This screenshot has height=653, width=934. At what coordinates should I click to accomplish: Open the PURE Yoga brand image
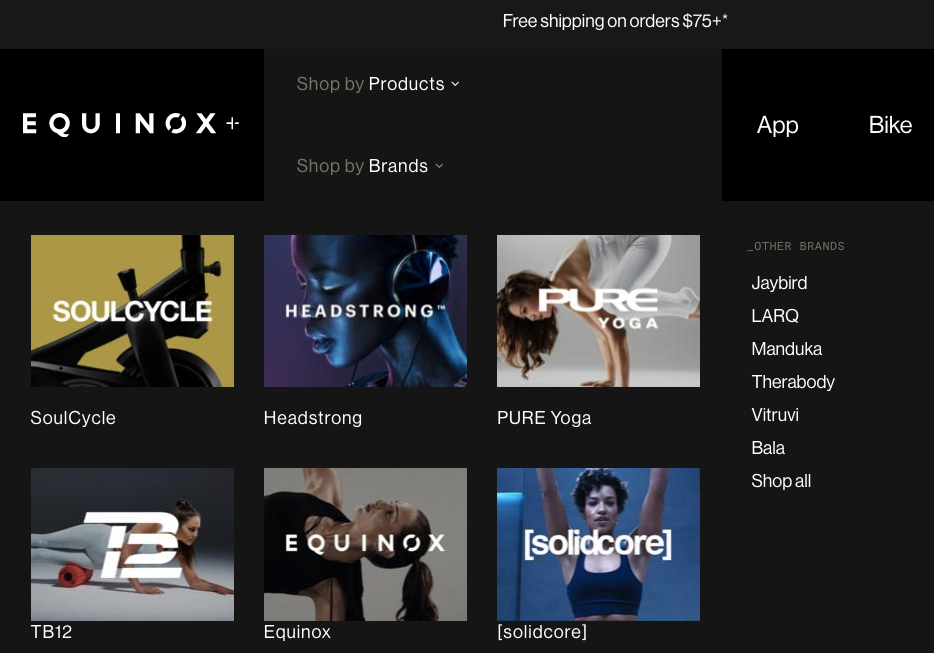pyautogui.click(x=598, y=311)
